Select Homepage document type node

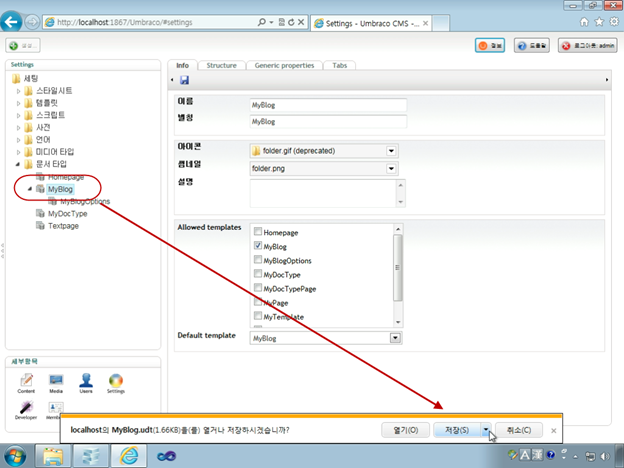(x=66, y=177)
